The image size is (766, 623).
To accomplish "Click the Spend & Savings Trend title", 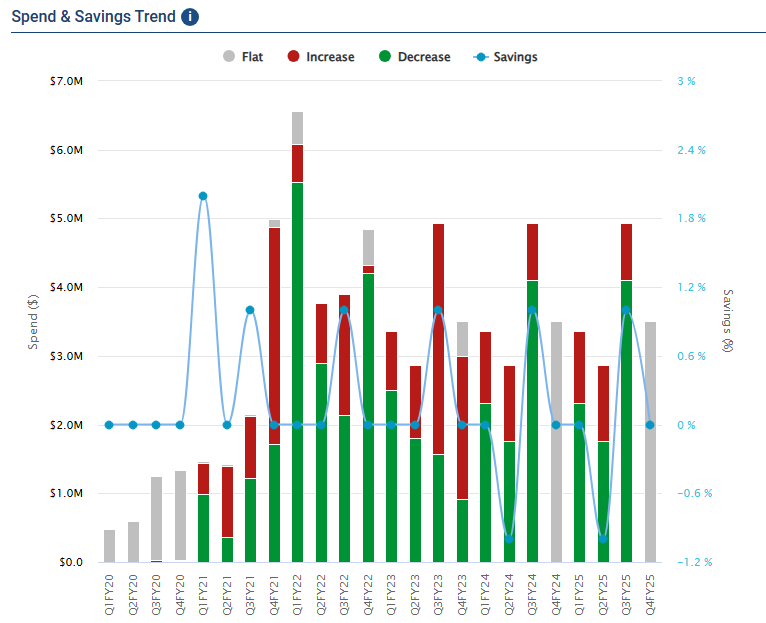I will [x=93, y=17].
